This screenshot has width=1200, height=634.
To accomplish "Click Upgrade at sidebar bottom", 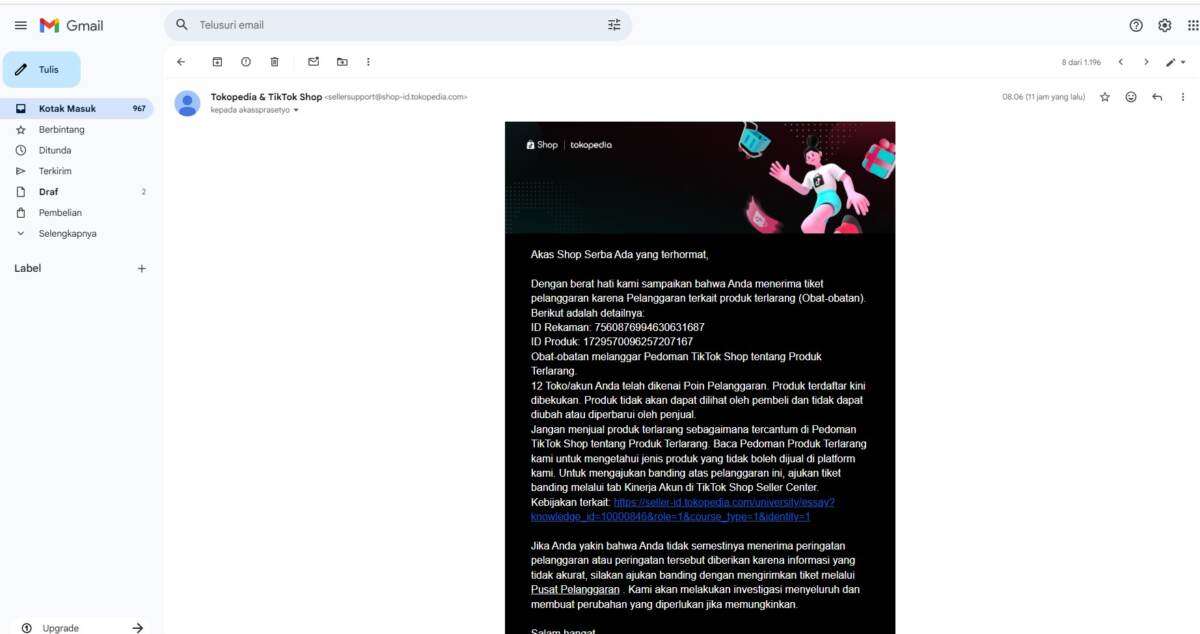I will (60, 628).
